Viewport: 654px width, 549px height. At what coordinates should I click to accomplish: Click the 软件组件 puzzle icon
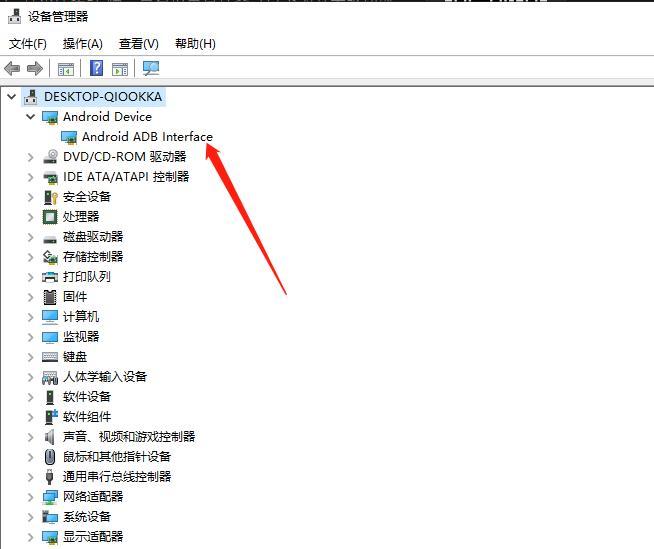pyautogui.click(x=50, y=417)
